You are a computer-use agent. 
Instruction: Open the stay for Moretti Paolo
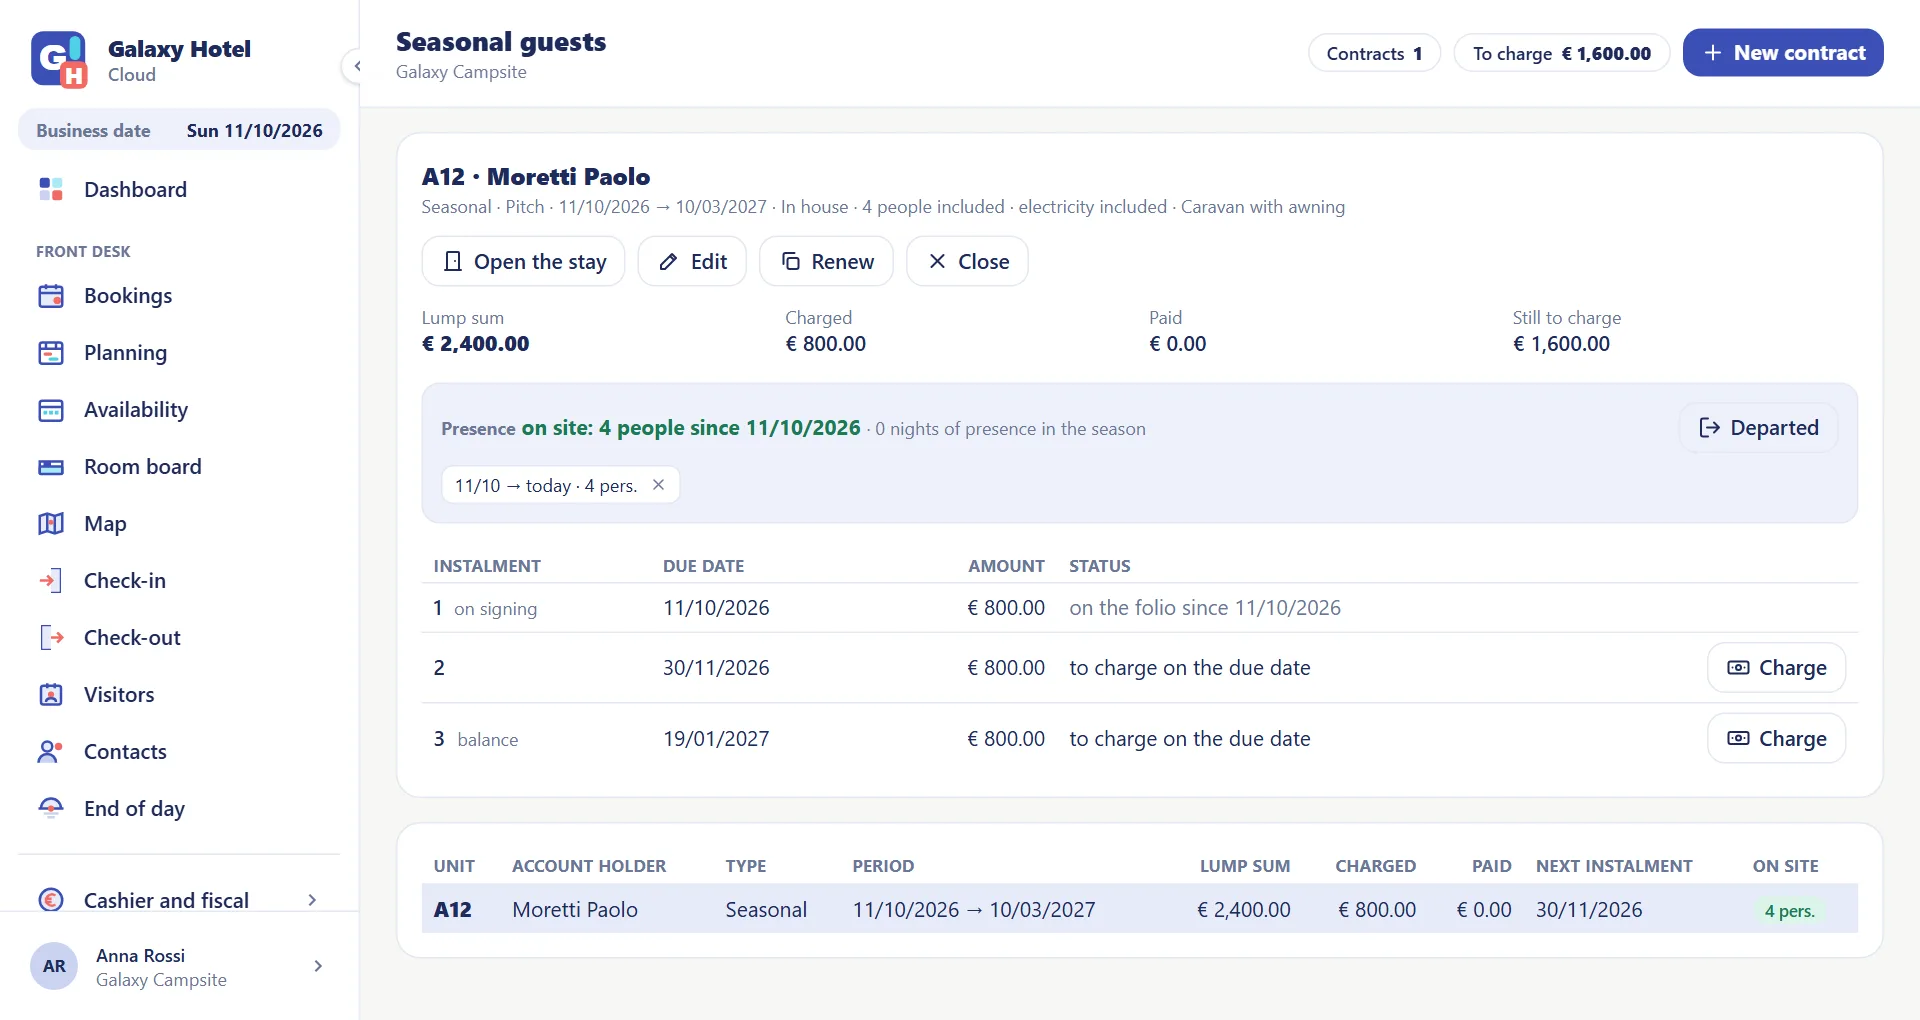pyautogui.click(x=523, y=261)
